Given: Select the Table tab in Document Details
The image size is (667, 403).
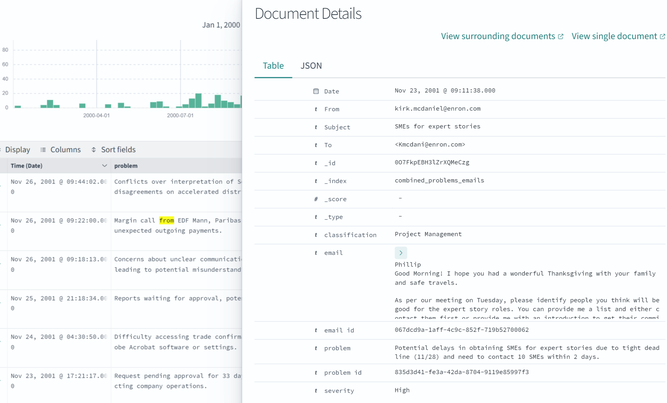Looking at the screenshot, I should pyautogui.click(x=273, y=66).
